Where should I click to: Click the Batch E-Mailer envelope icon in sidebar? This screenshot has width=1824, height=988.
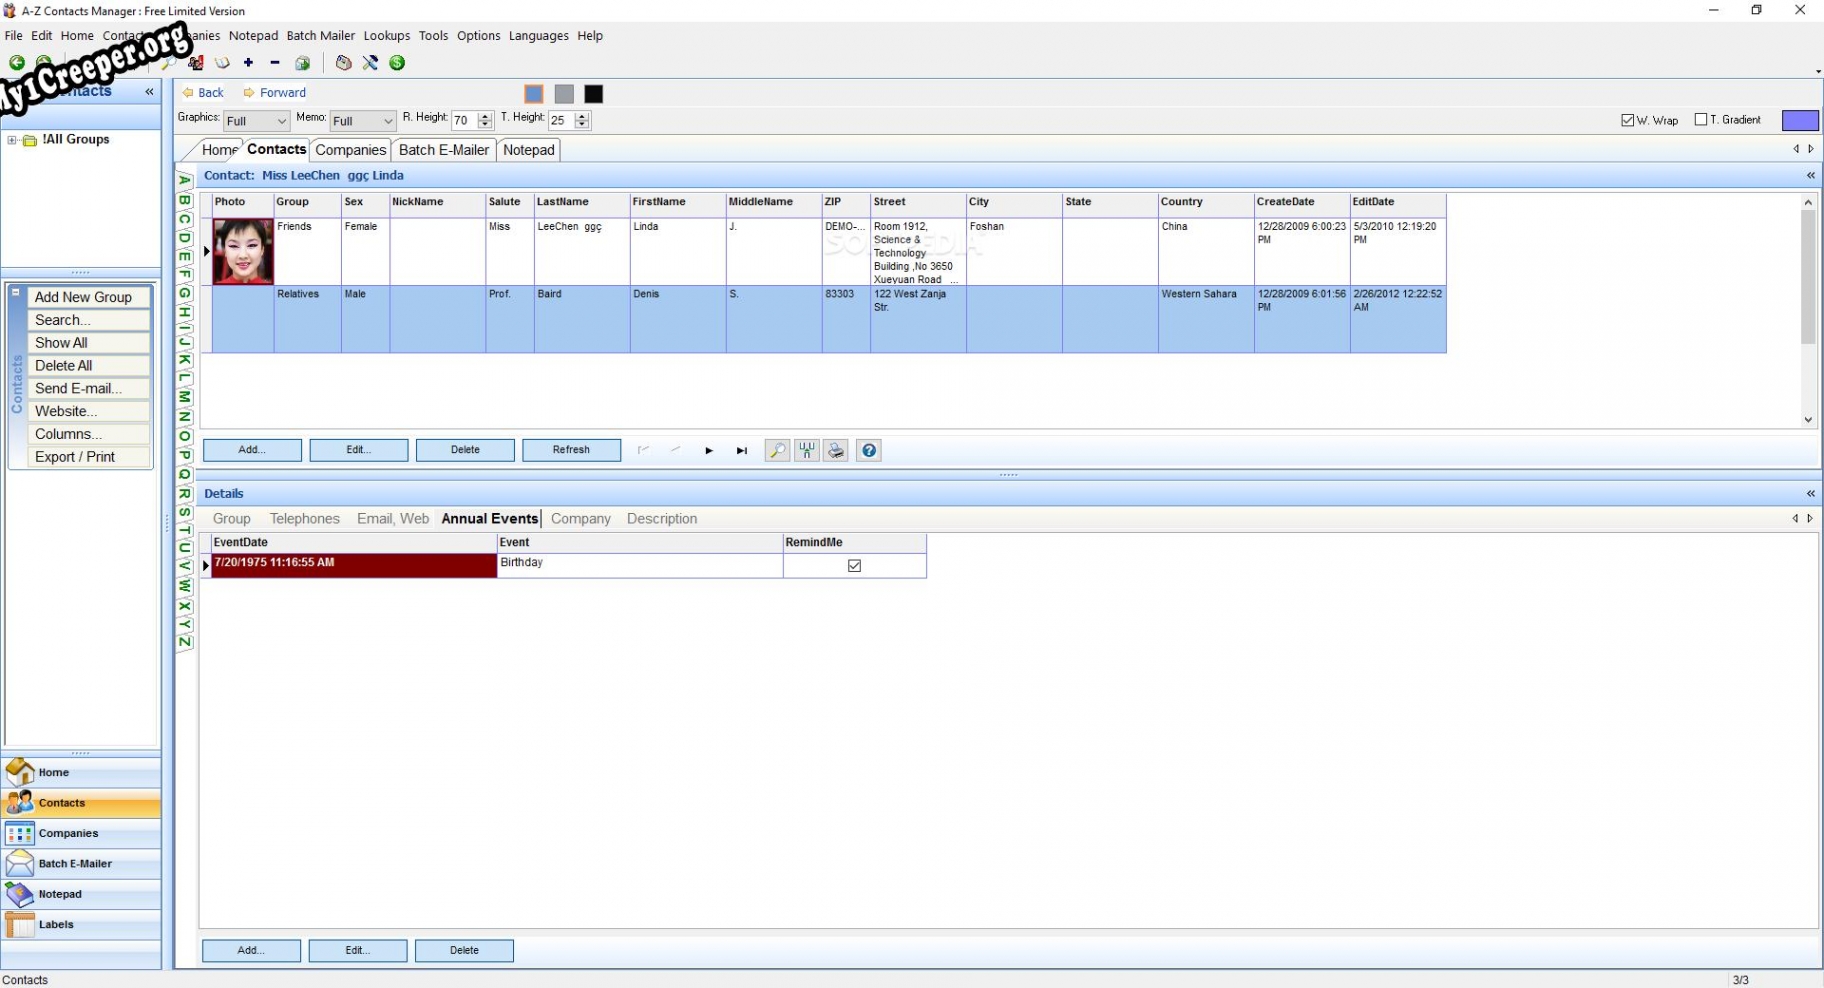coord(19,864)
